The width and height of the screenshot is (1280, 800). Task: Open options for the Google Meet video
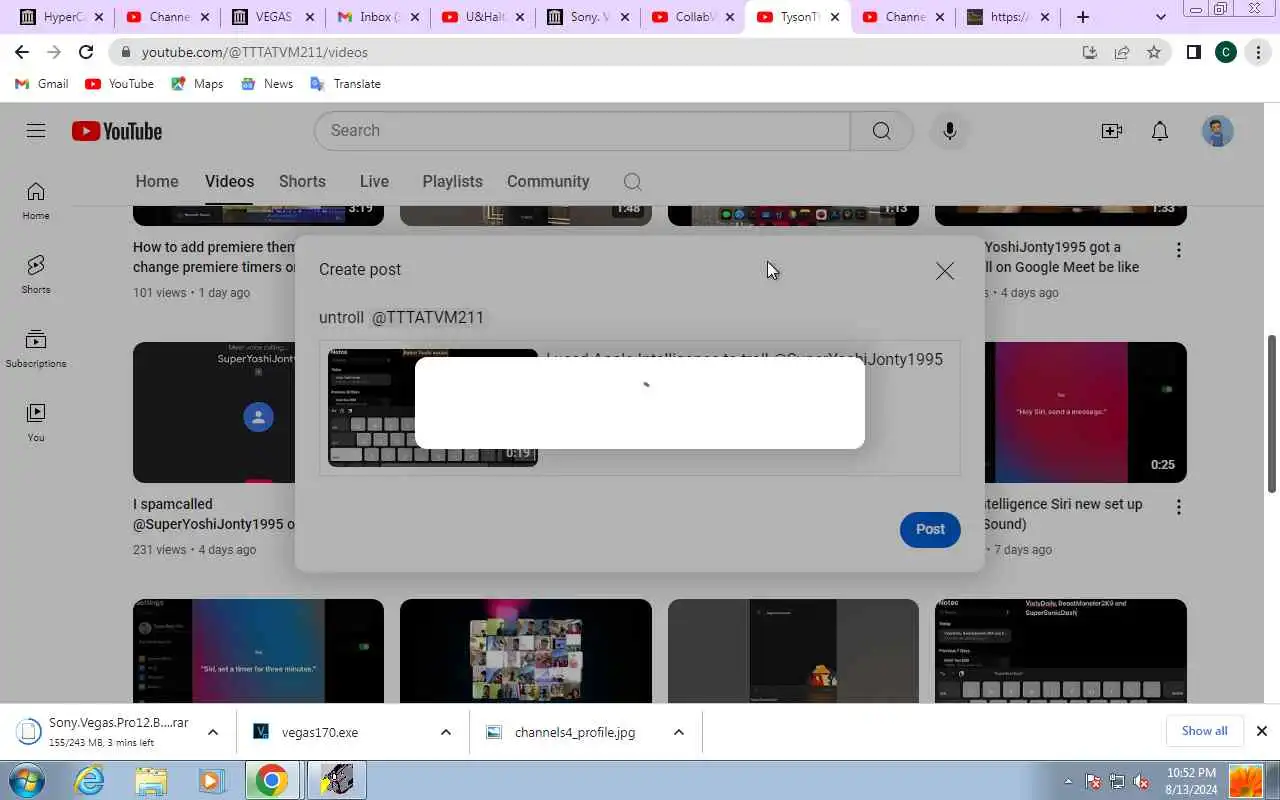click(x=1178, y=250)
